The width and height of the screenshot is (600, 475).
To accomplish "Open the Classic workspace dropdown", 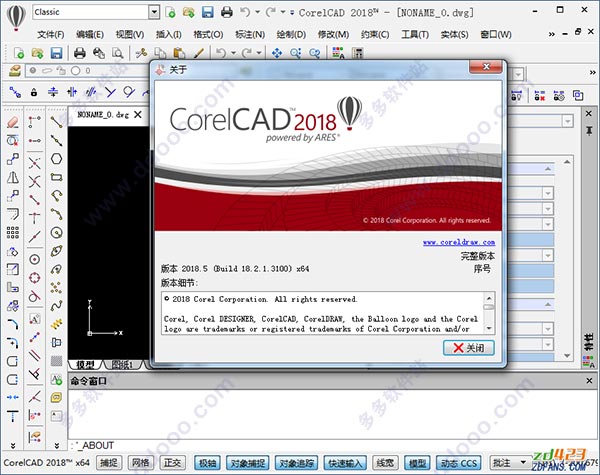I will point(154,12).
